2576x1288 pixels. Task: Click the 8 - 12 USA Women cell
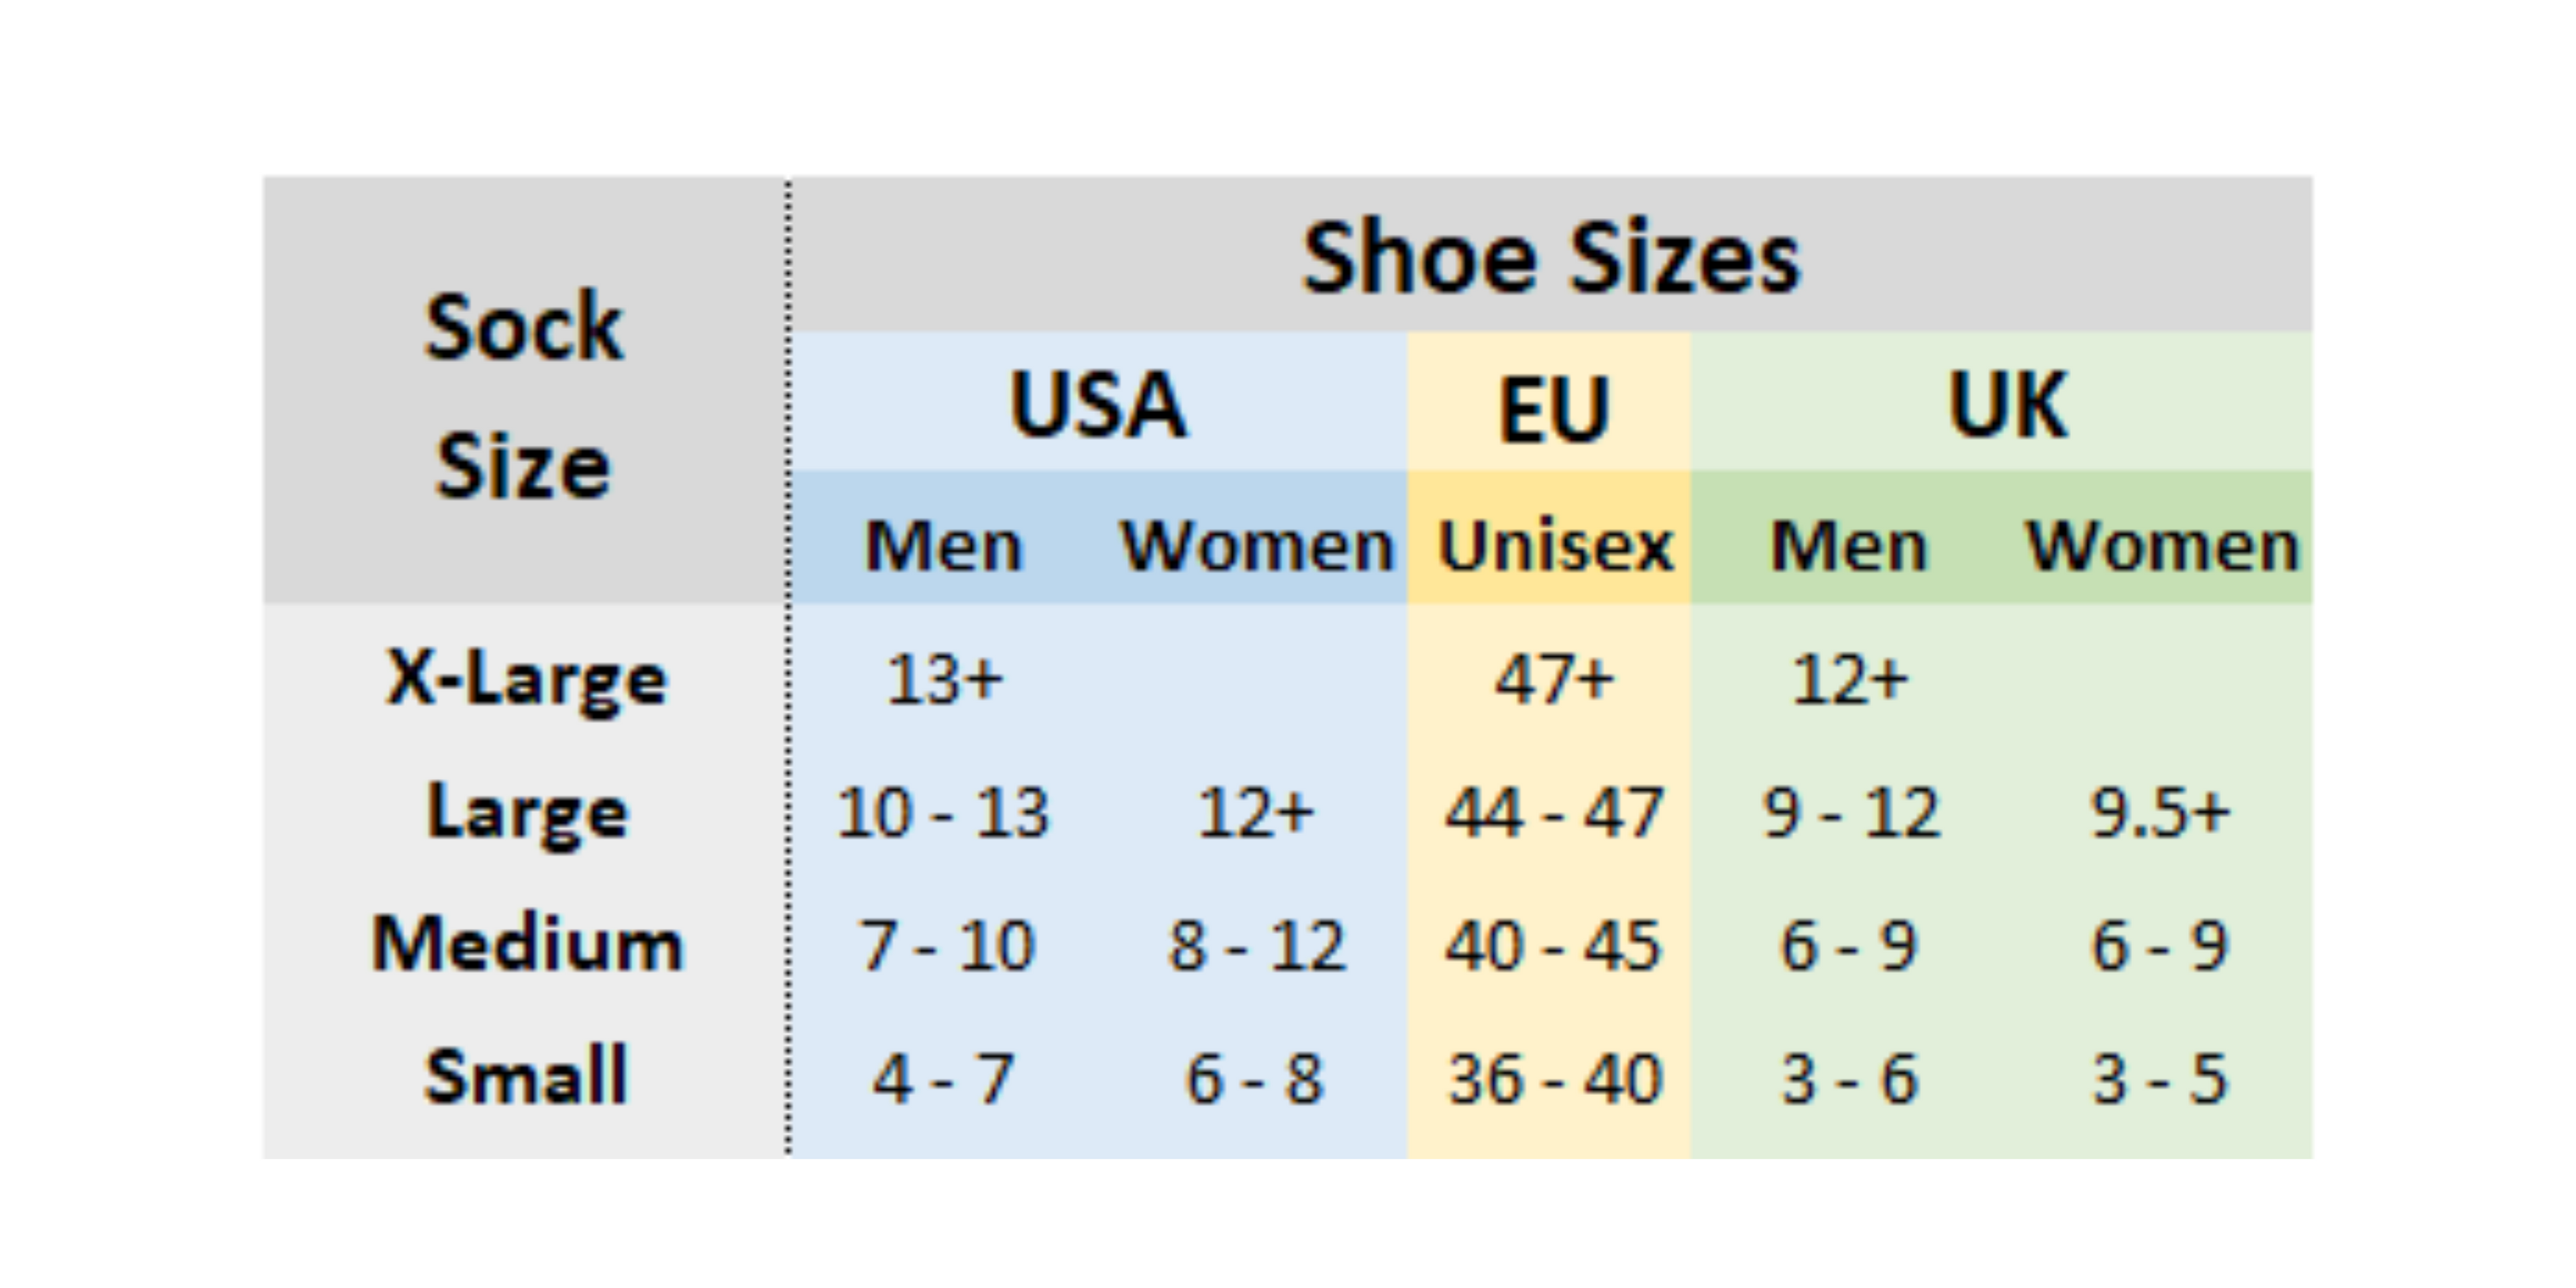click(1256, 945)
